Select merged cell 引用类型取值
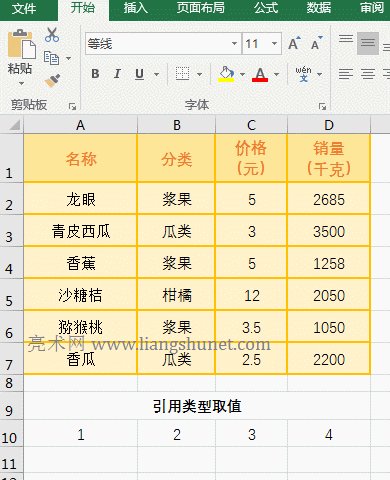The height and width of the screenshot is (480, 390). pyautogui.click(x=197, y=406)
